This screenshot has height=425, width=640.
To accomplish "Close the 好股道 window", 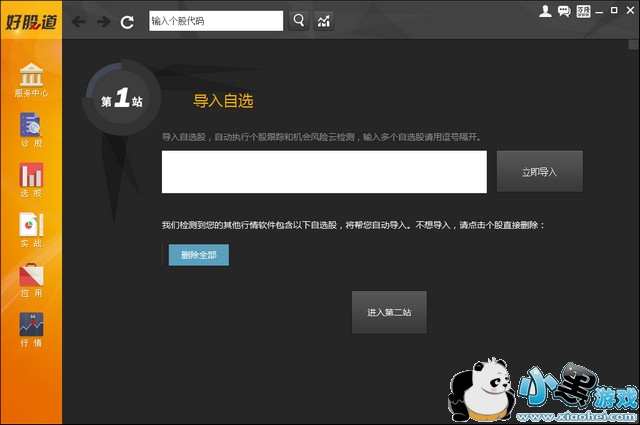I will tap(631, 10).
